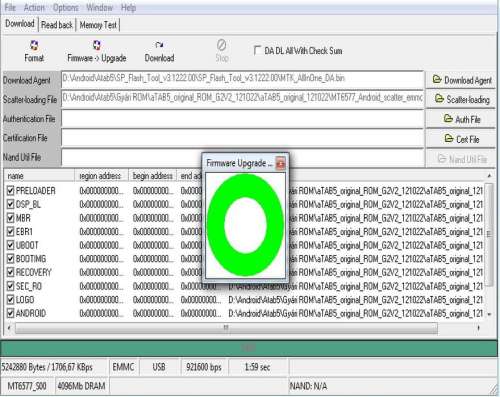500x397 pixels.
Task: Open the File menu
Action: tap(10, 7)
